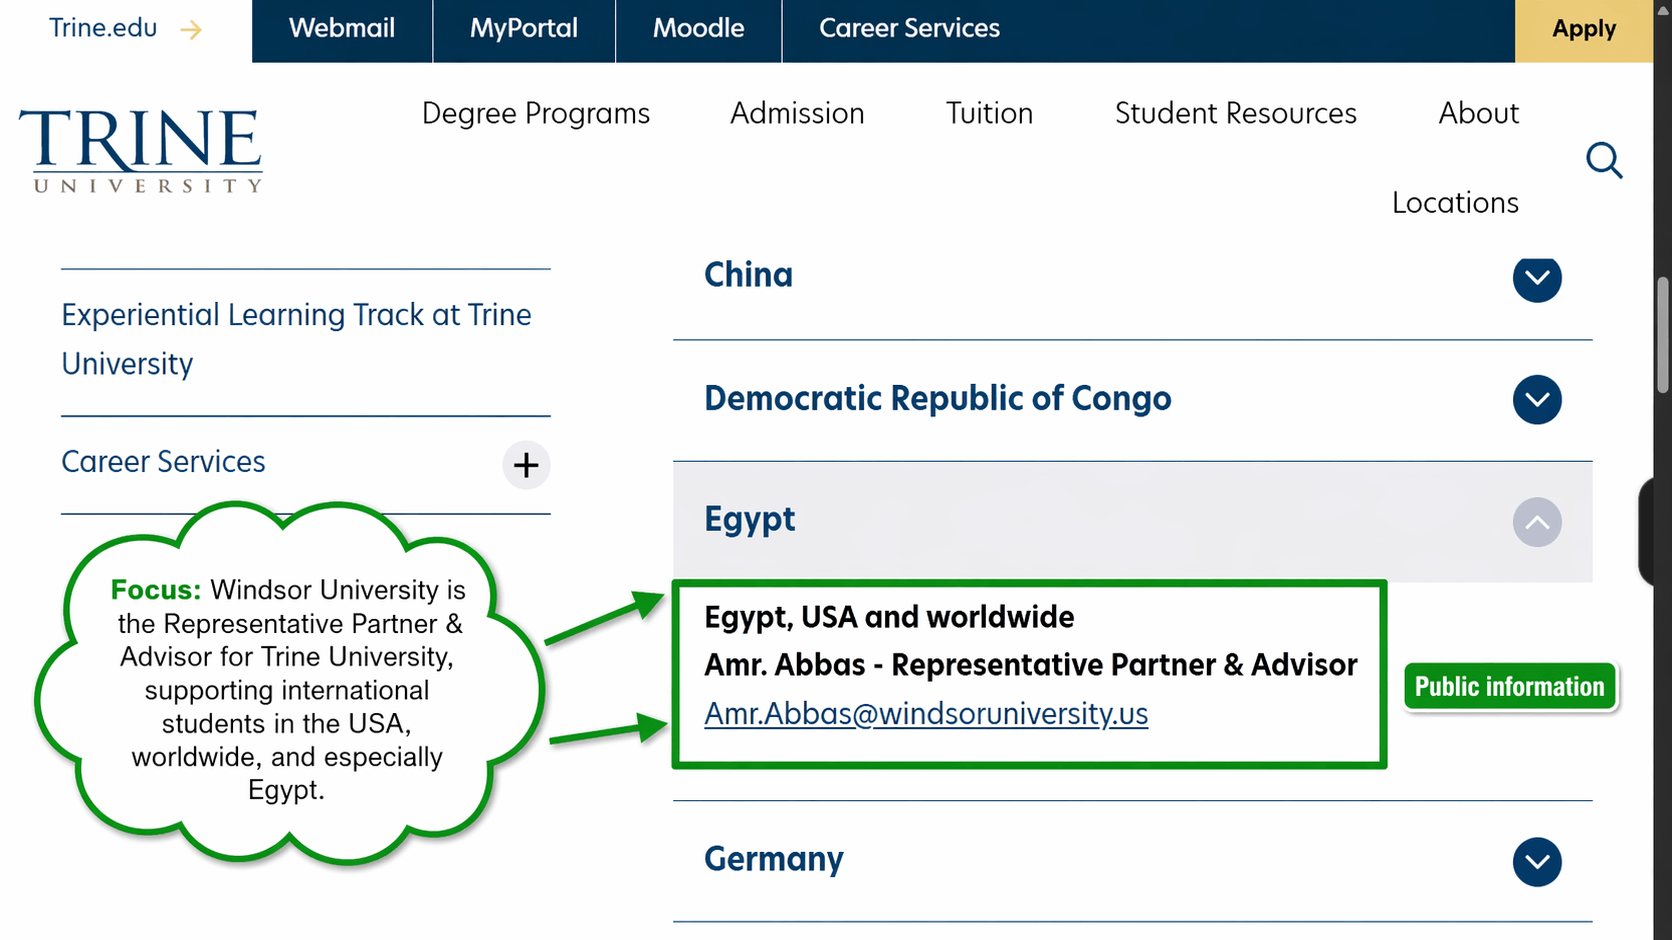
Task: Open the Webmail tab
Action: click(x=342, y=29)
